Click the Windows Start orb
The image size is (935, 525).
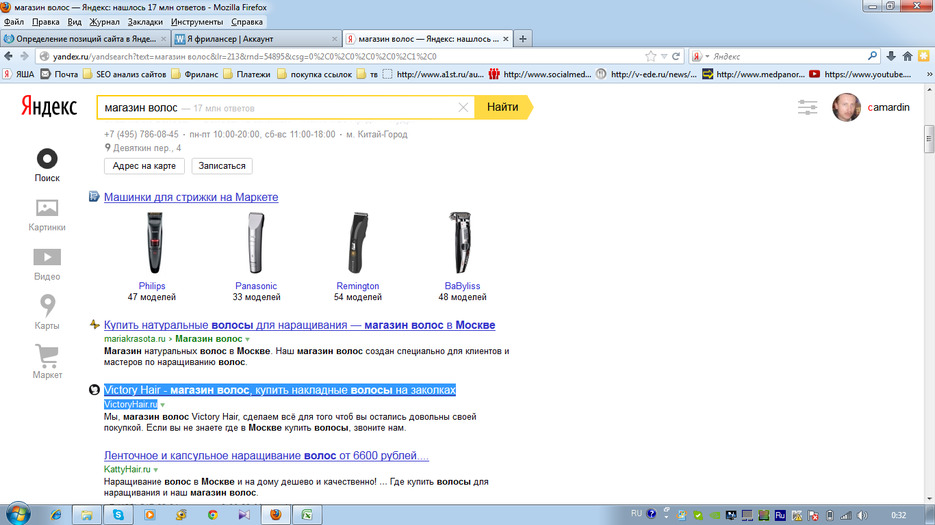tap(17, 514)
